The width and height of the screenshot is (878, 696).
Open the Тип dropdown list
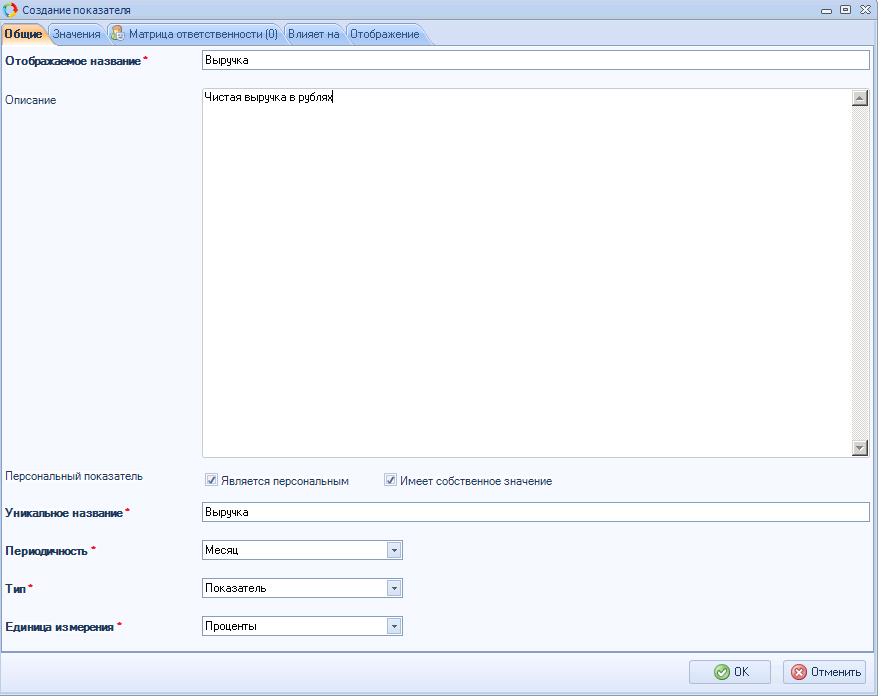click(x=394, y=588)
